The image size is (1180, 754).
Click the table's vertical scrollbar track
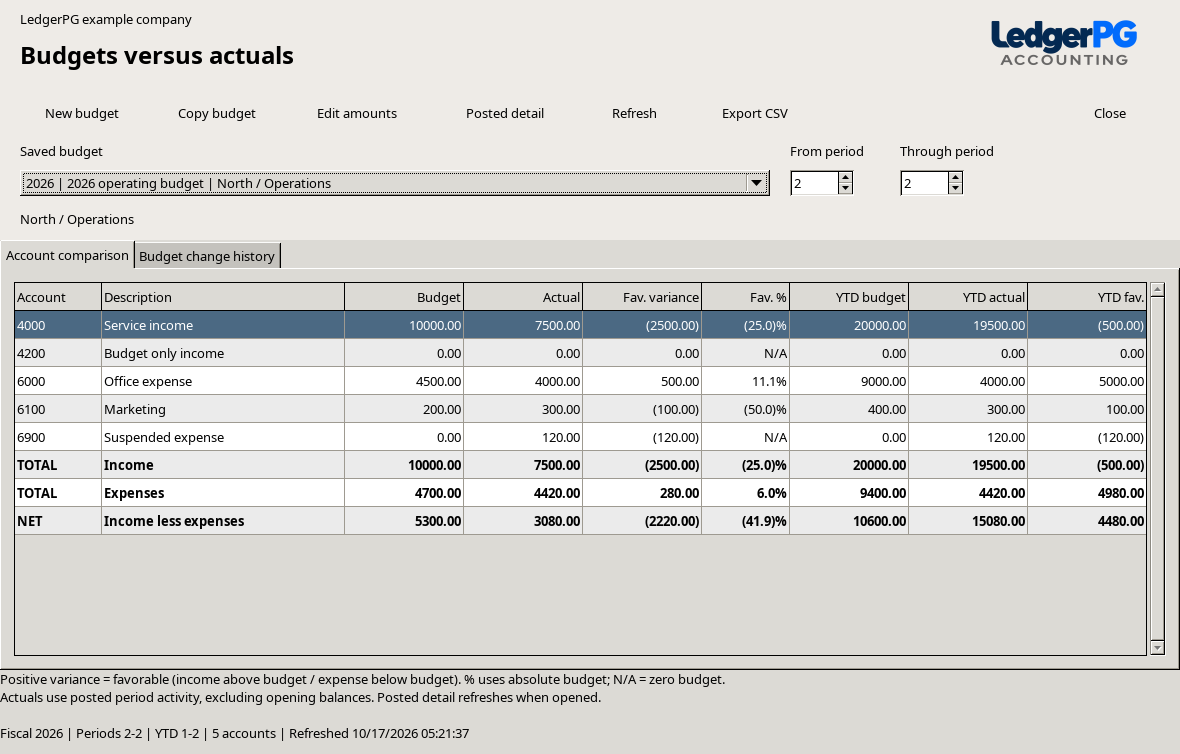click(x=1157, y=468)
